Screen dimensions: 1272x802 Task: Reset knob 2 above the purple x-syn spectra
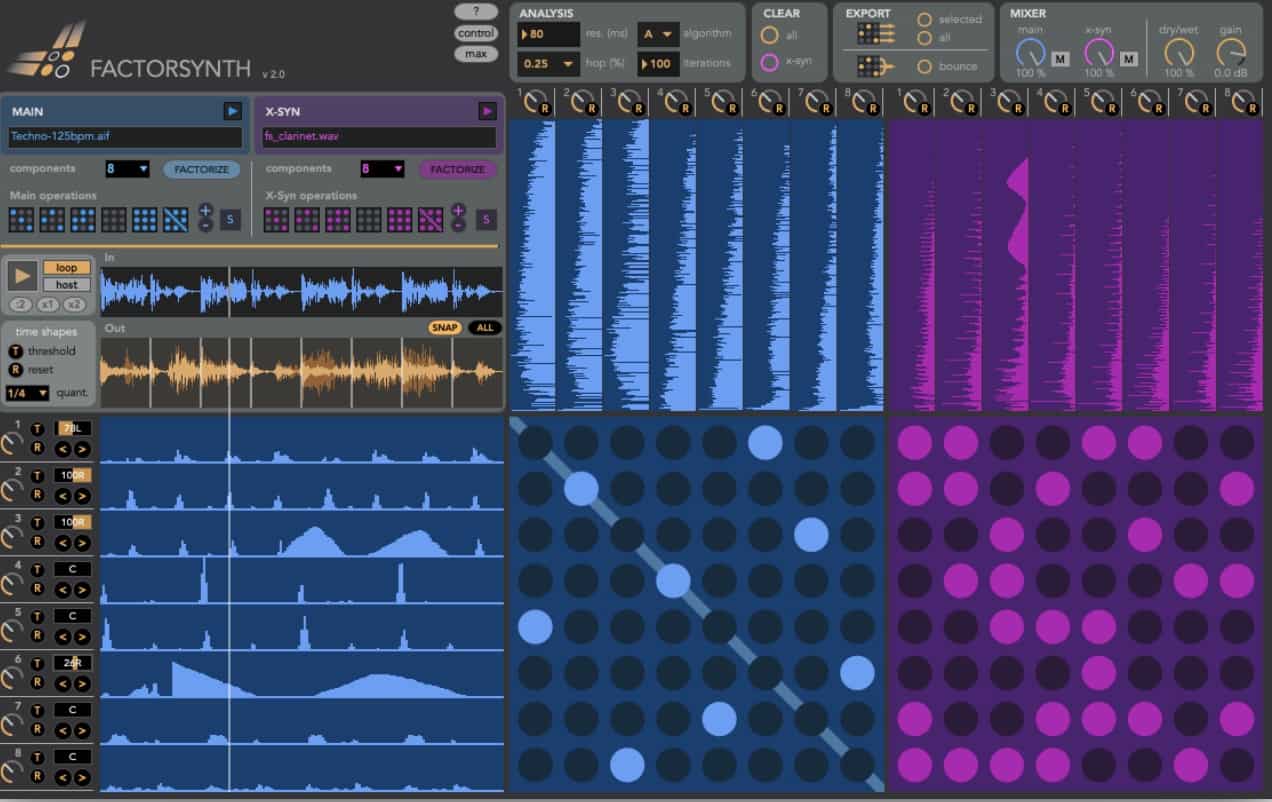point(970,107)
